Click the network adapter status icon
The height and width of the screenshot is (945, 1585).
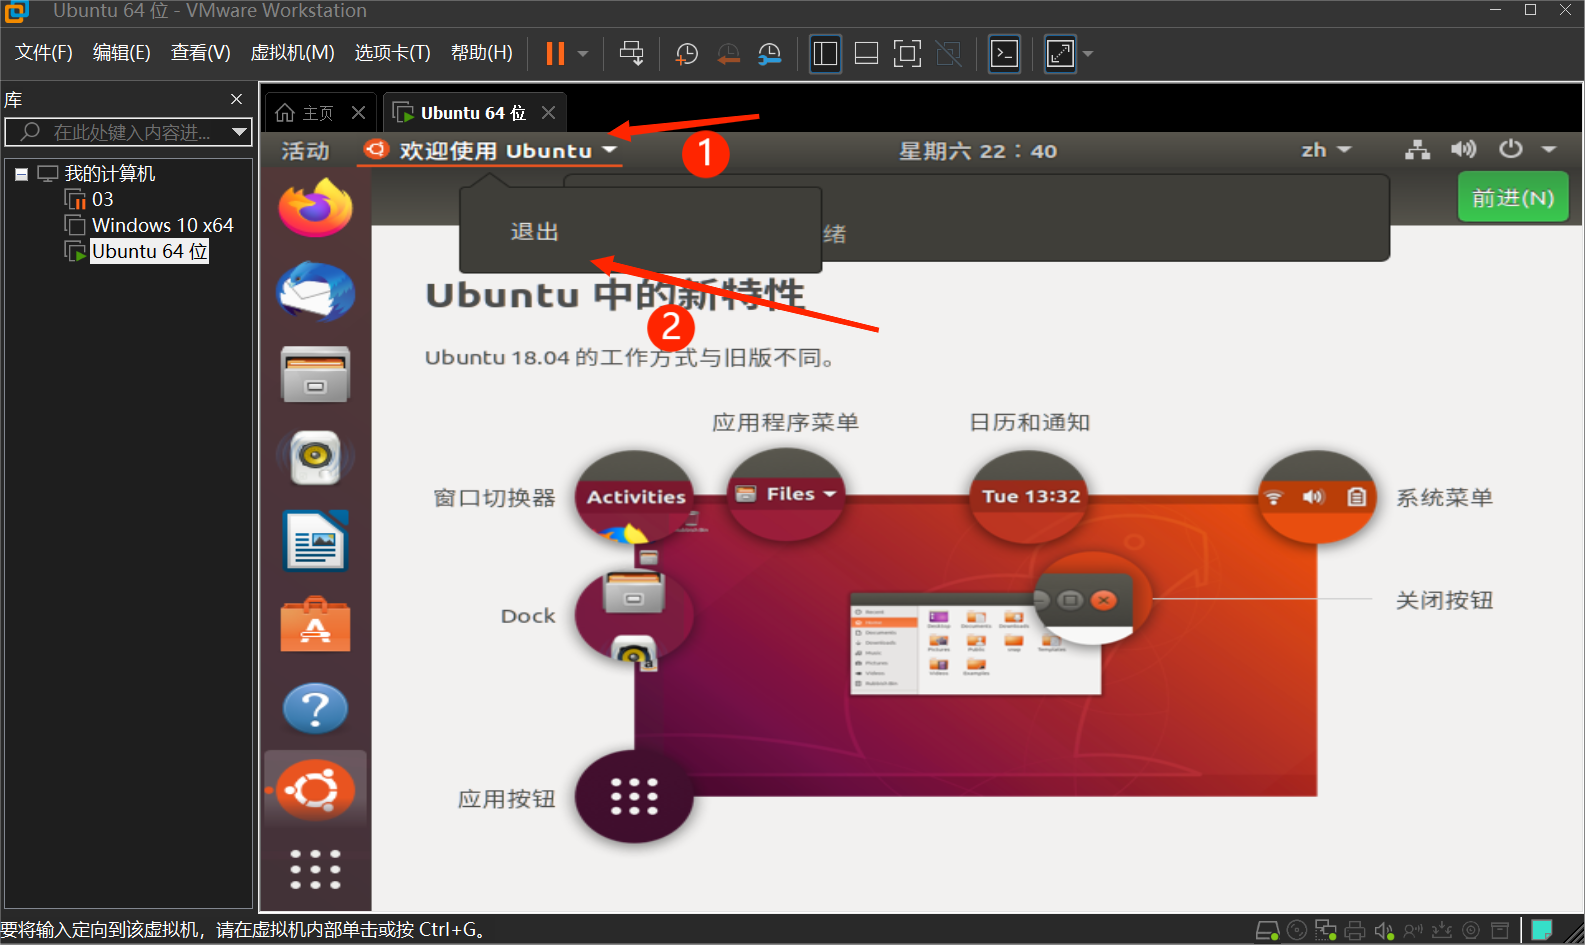(1326, 931)
